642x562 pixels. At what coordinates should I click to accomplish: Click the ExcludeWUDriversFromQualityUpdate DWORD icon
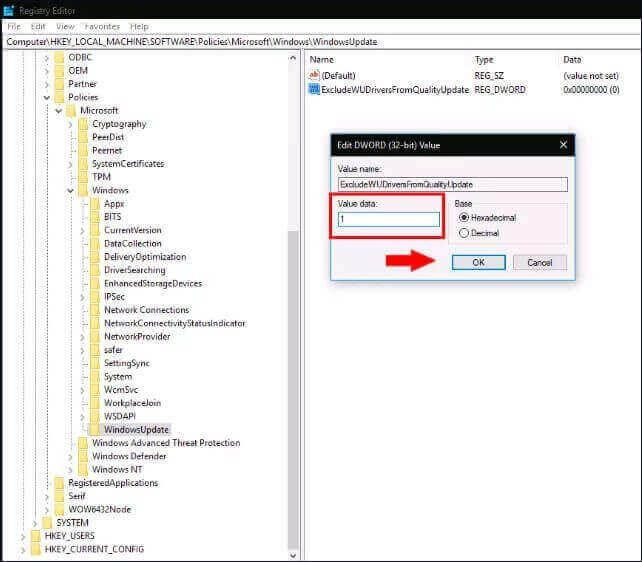coord(314,89)
